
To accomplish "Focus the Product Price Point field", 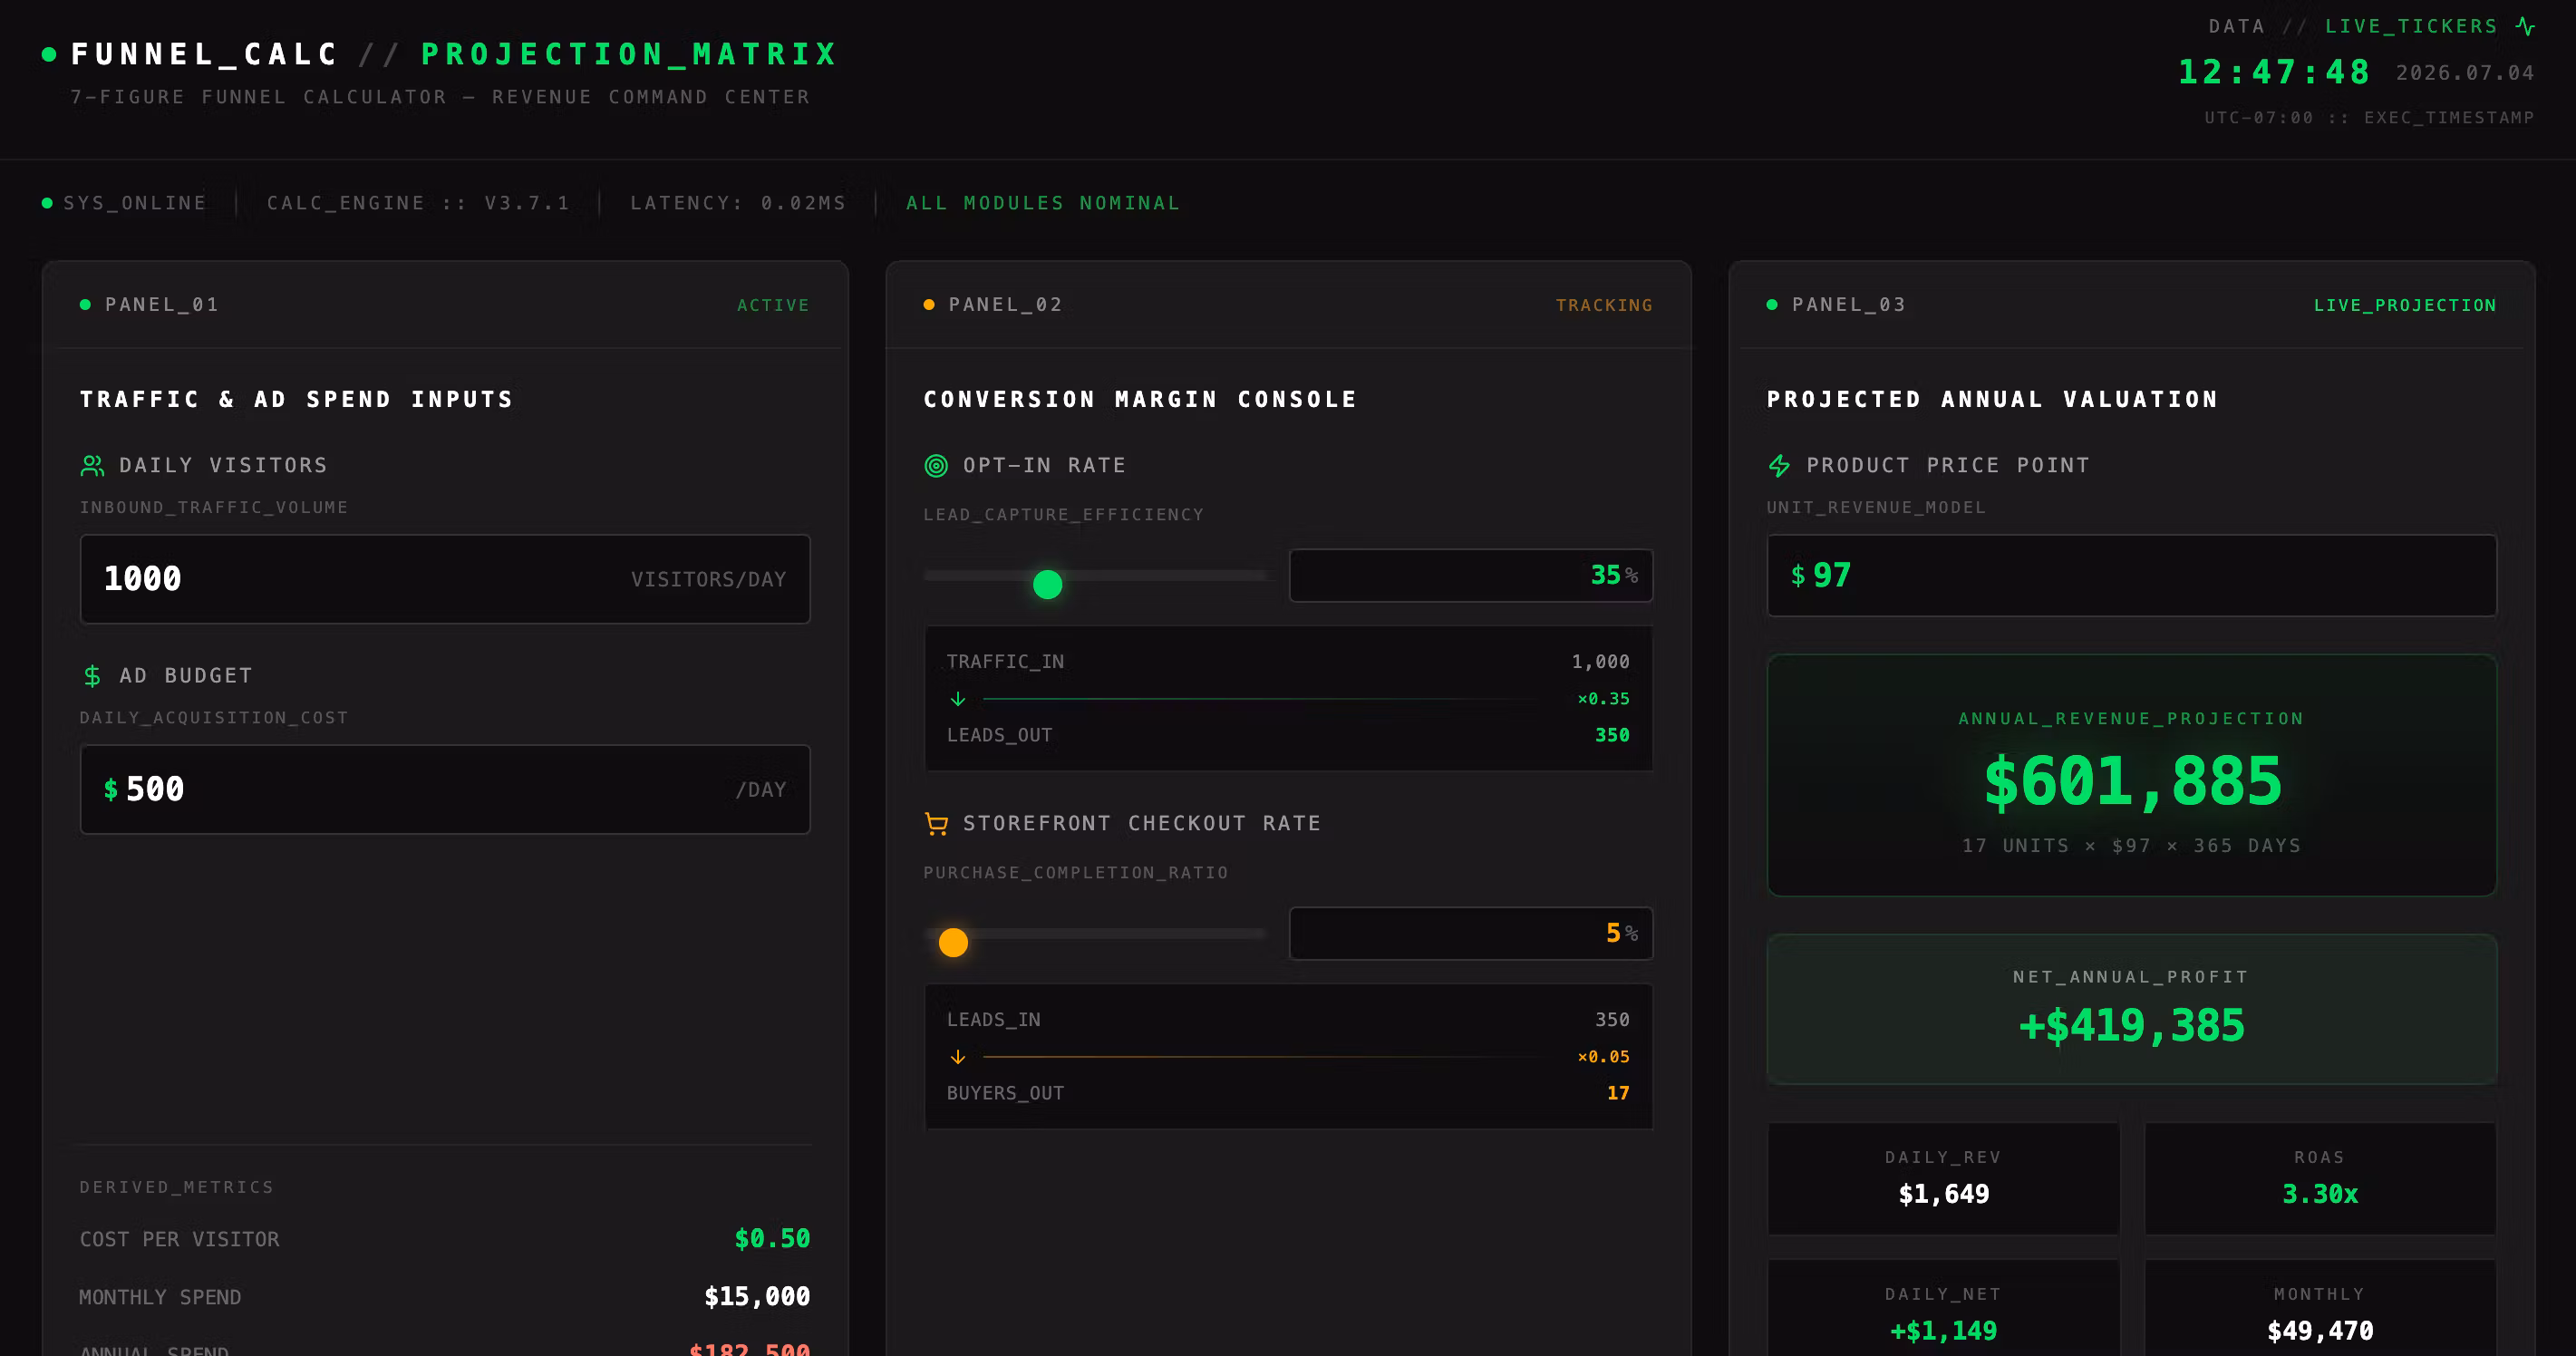I will coord(2132,575).
